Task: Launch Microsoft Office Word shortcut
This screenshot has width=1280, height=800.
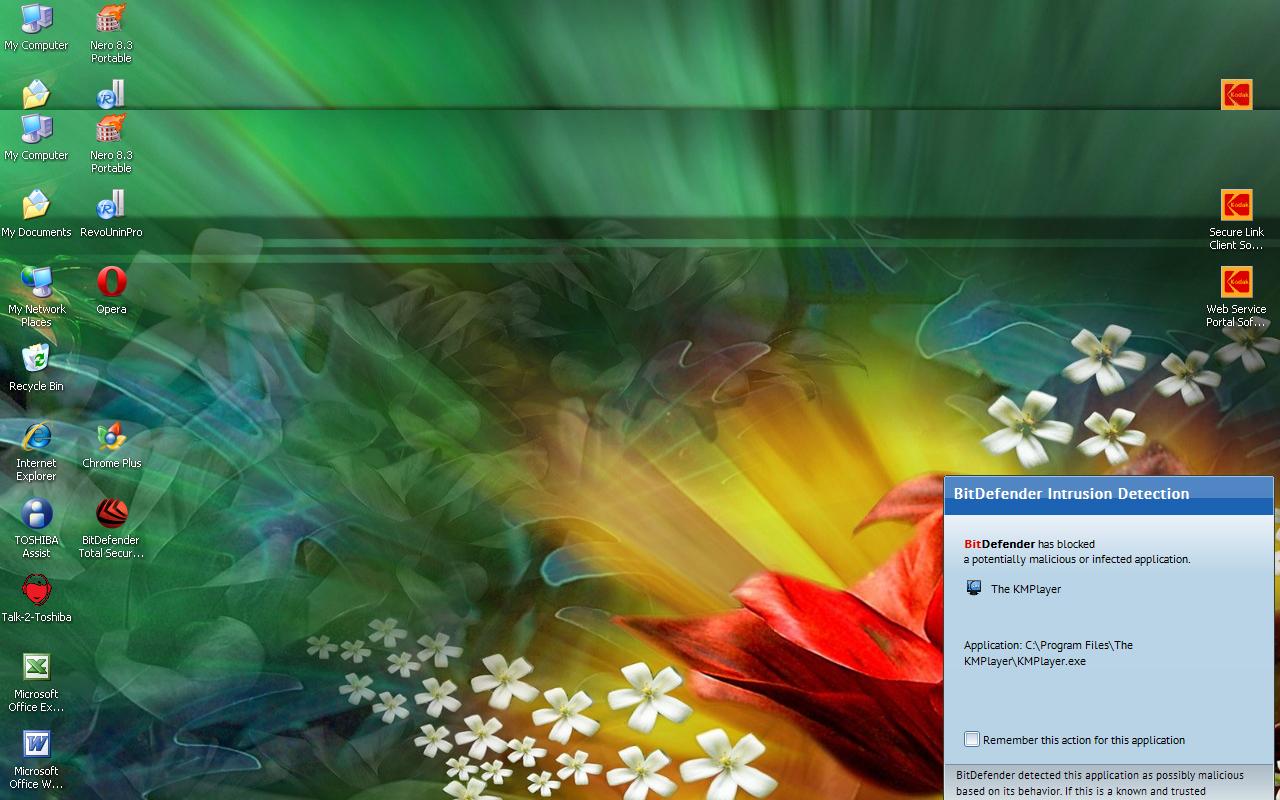Action: [x=36, y=760]
